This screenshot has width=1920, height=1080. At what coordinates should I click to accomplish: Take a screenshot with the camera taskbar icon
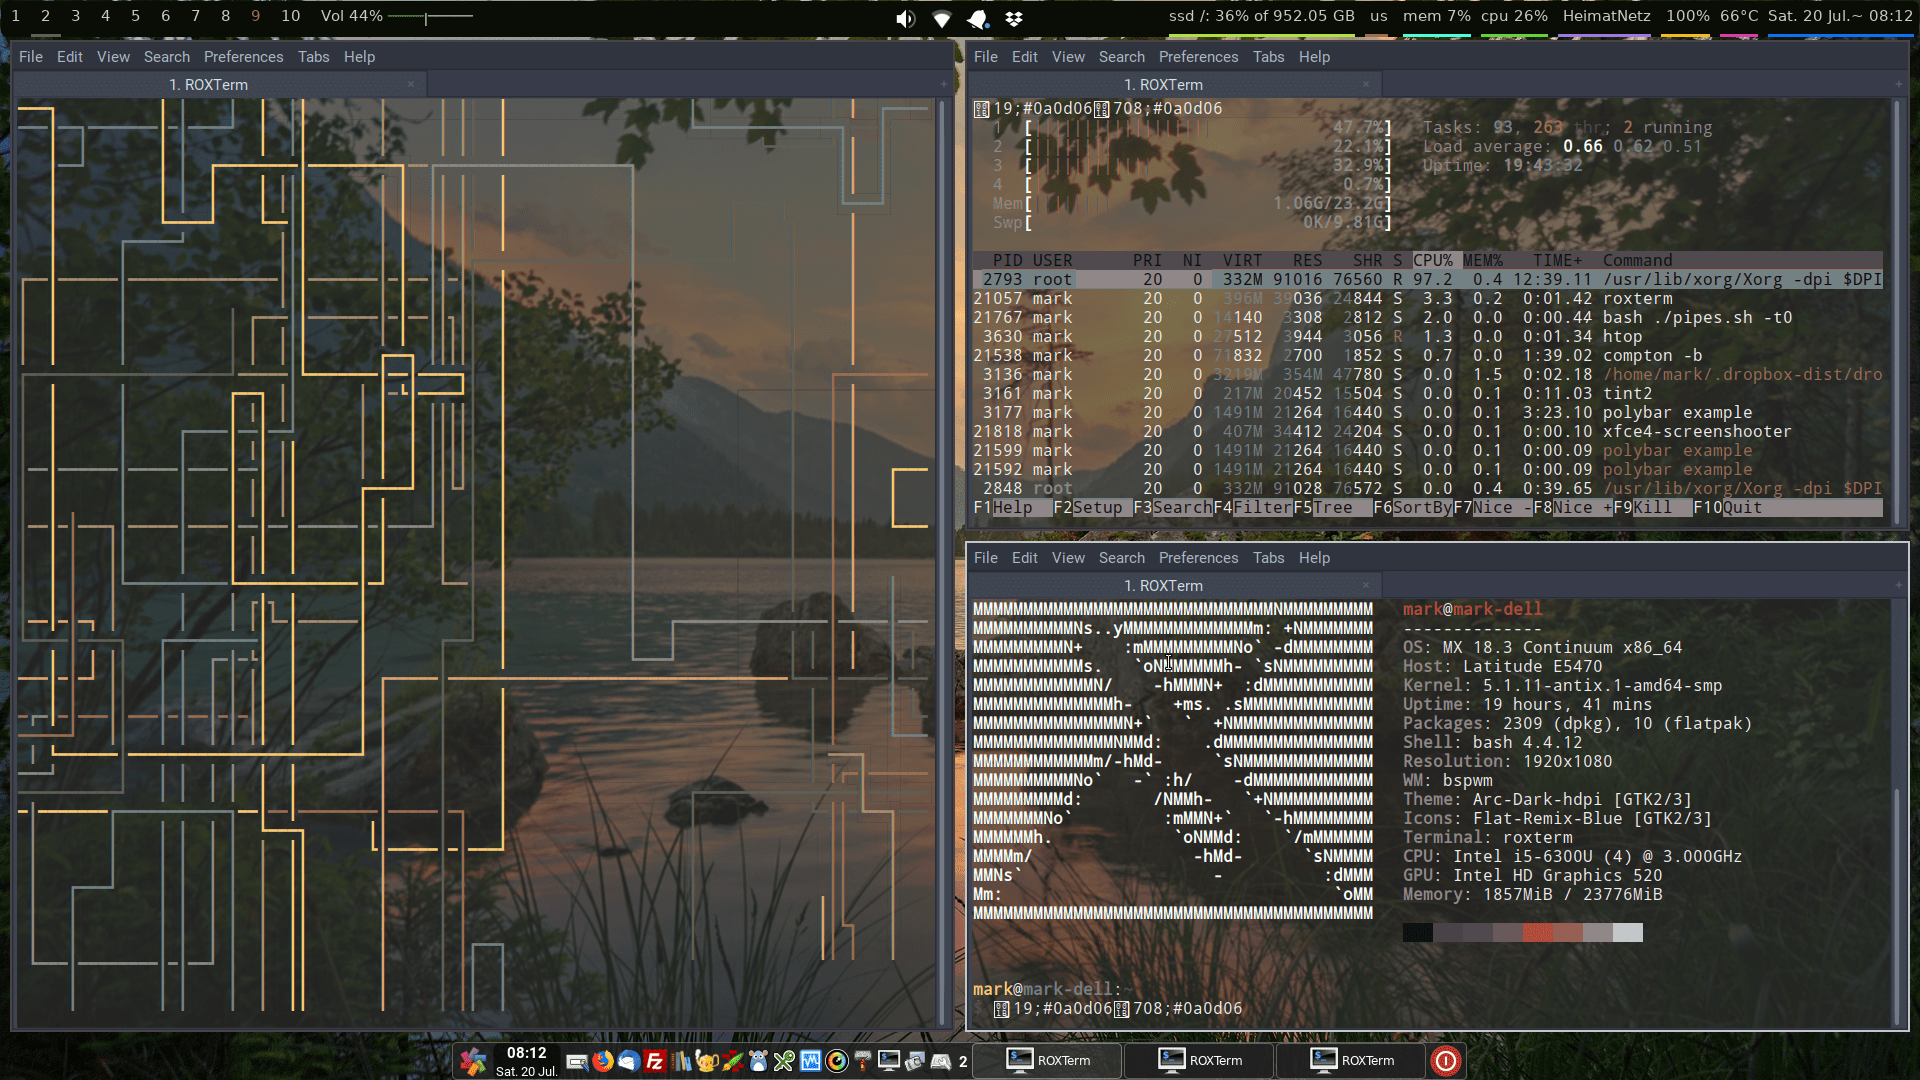[x=915, y=1061]
